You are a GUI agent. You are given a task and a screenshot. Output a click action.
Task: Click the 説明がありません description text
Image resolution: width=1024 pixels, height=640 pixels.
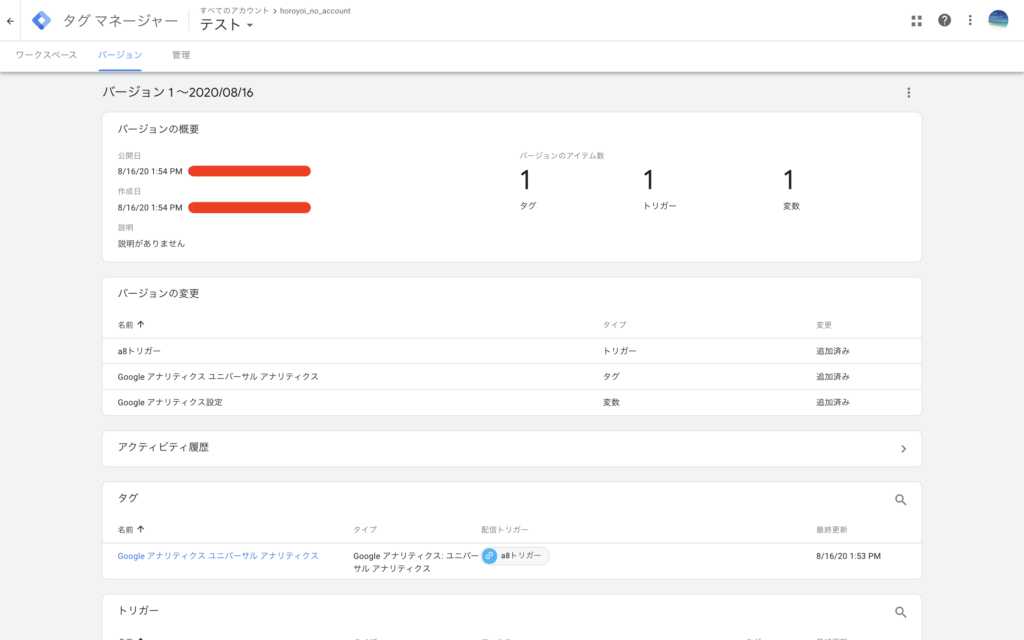click(152, 244)
